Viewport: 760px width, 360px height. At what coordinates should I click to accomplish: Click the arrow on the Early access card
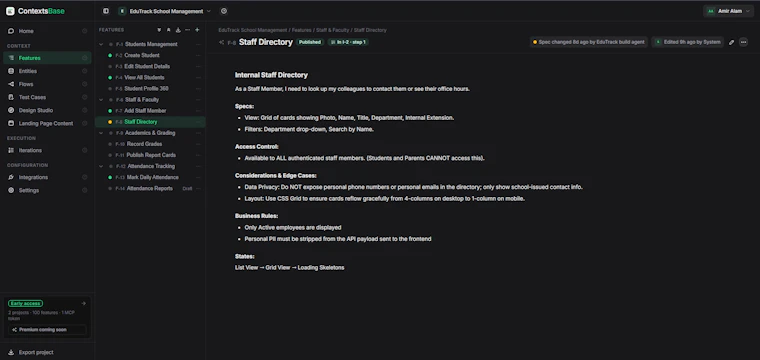pyautogui.click(x=83, y=303)
